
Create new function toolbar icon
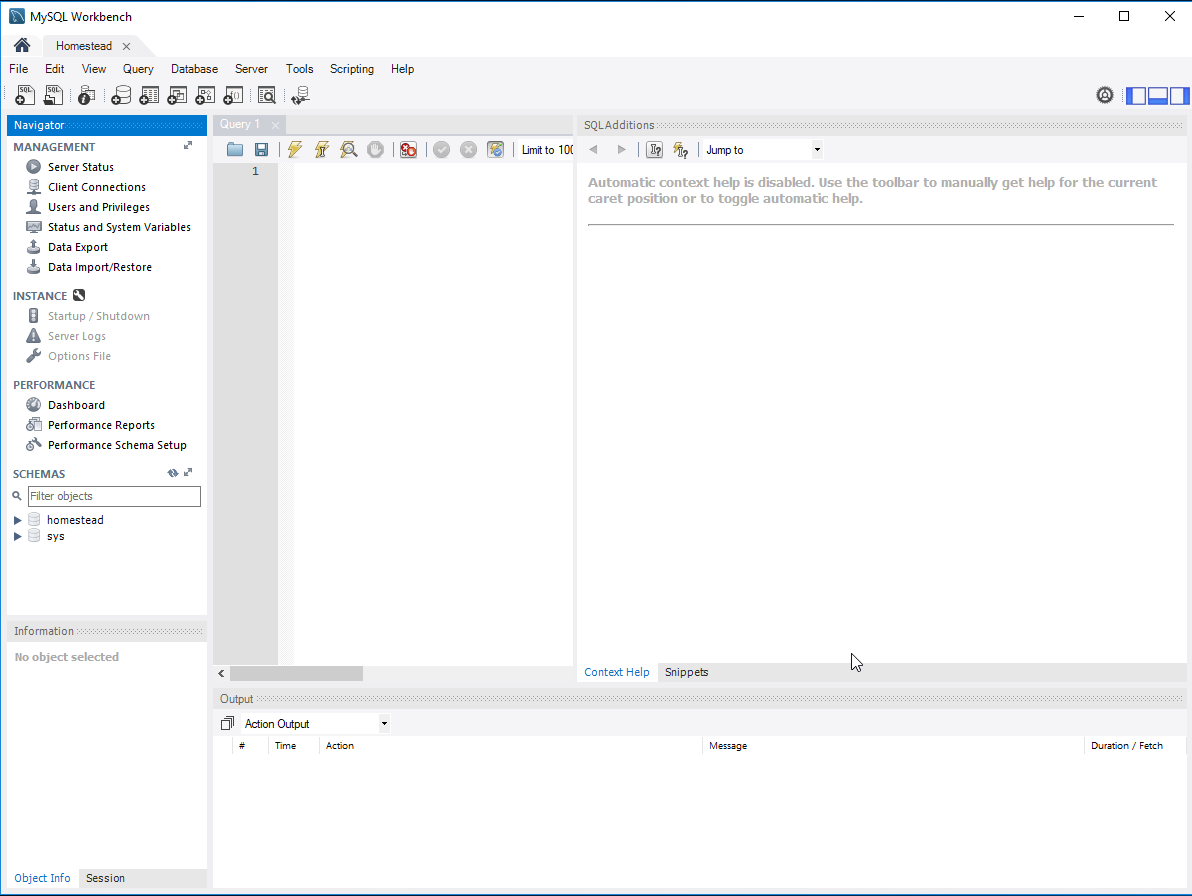point(233,95)
